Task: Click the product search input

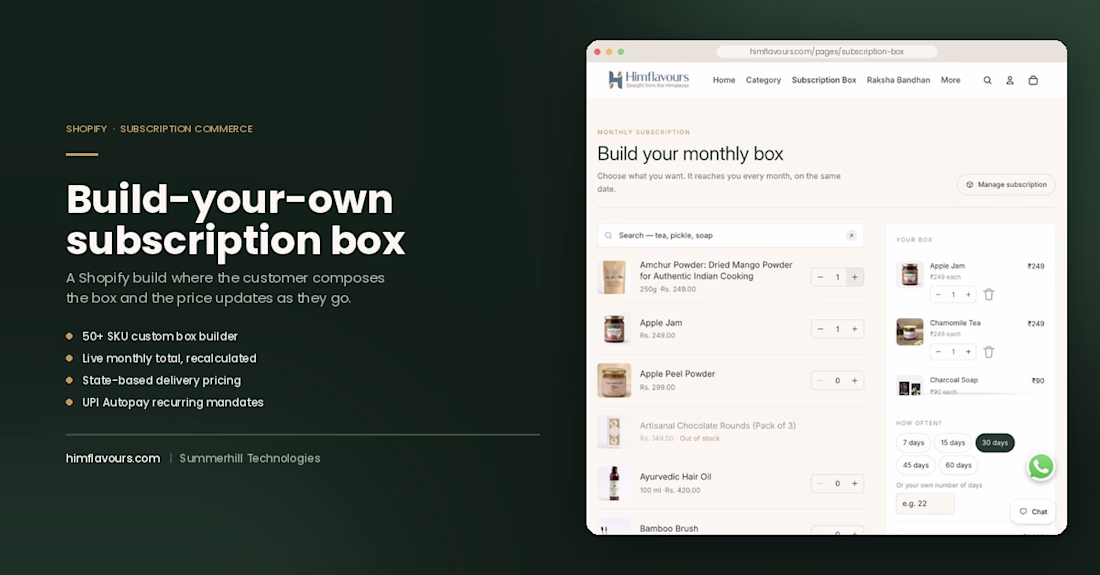Action: [730, 236]
